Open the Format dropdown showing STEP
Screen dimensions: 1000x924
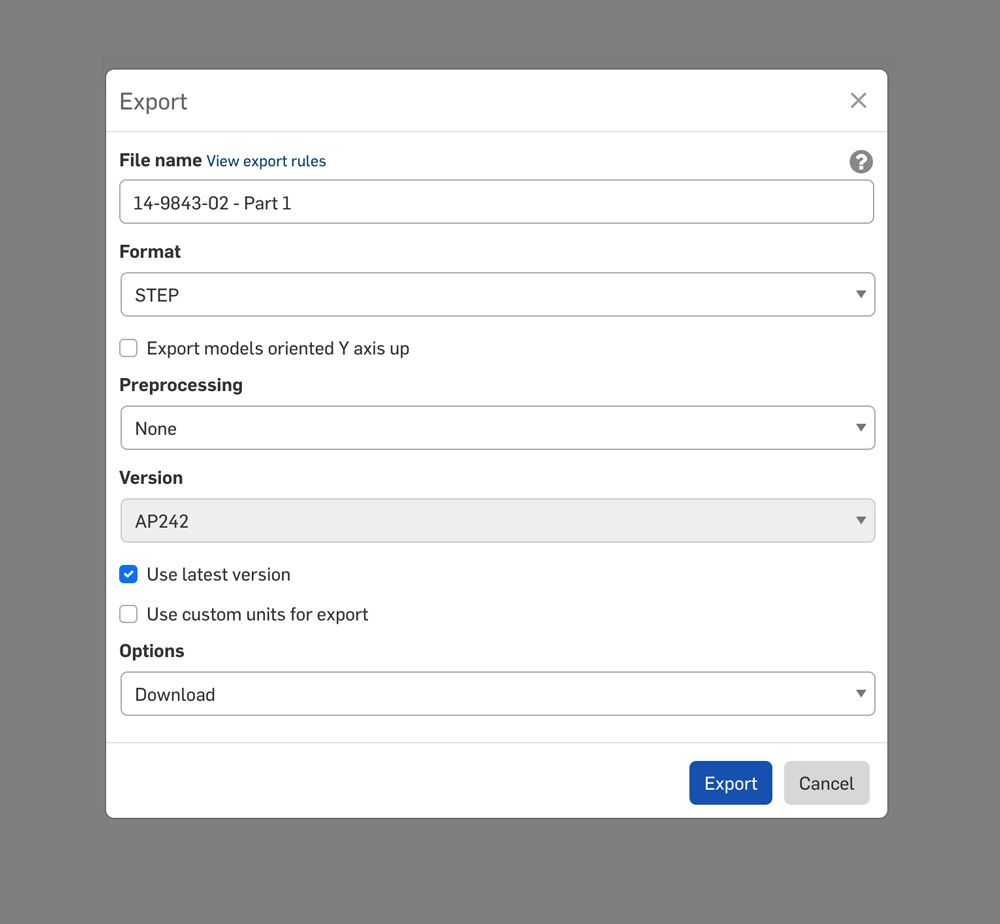click(x=497, y=294)
